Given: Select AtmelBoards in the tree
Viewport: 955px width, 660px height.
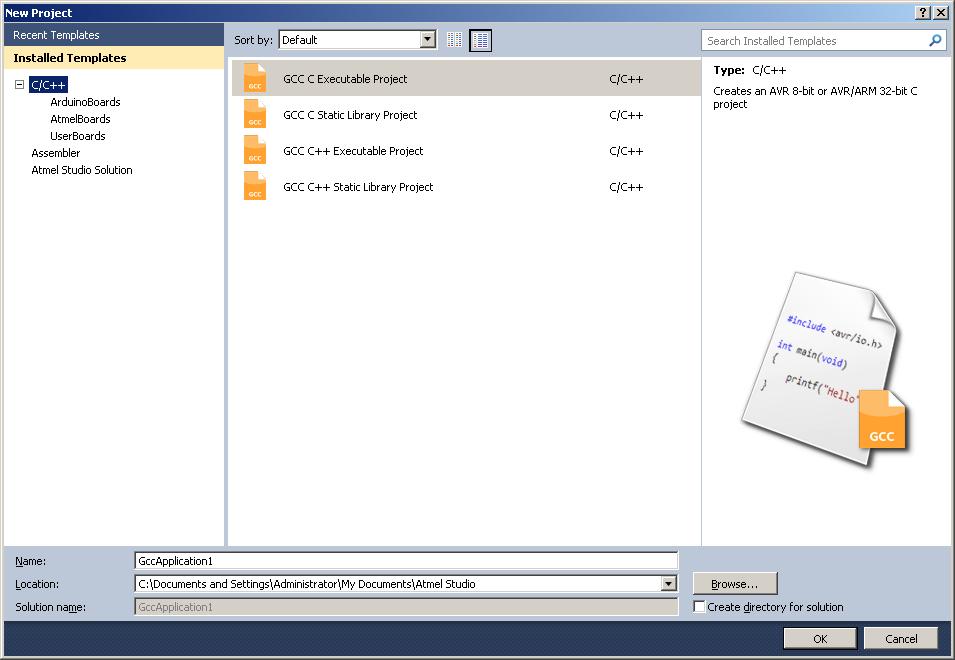Looking at the screenshot, I should [80, 119].
